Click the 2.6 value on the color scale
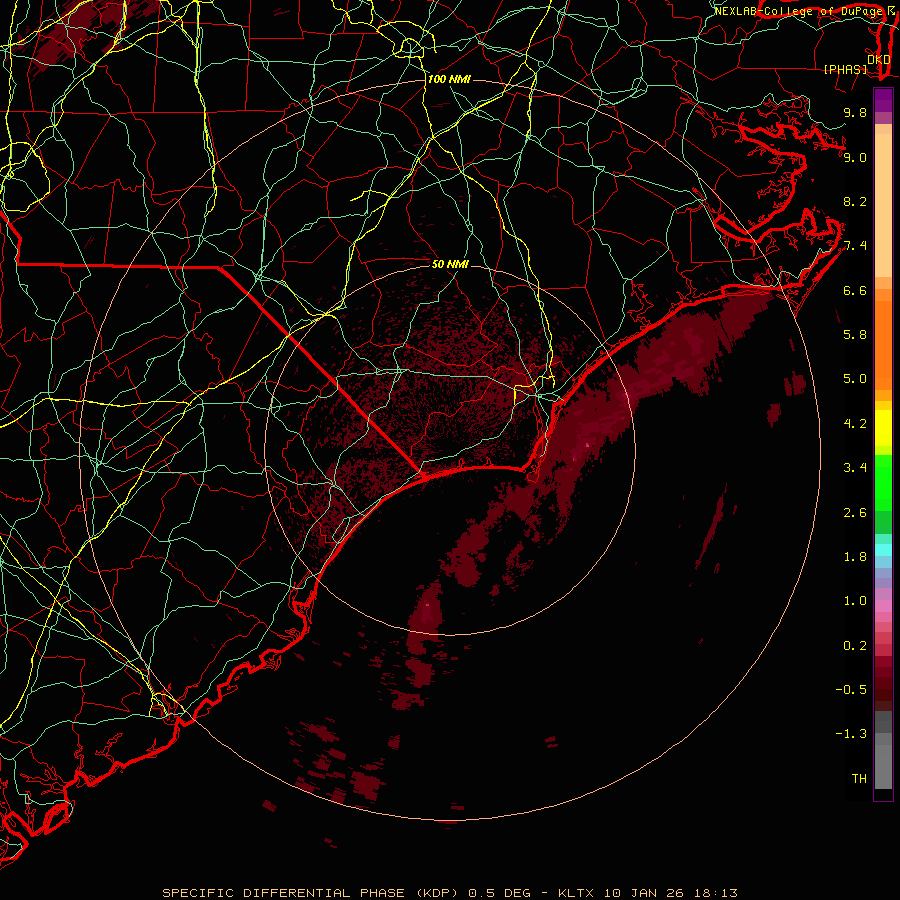The width and height of the screenshot is (900, 900). (855, 512)
